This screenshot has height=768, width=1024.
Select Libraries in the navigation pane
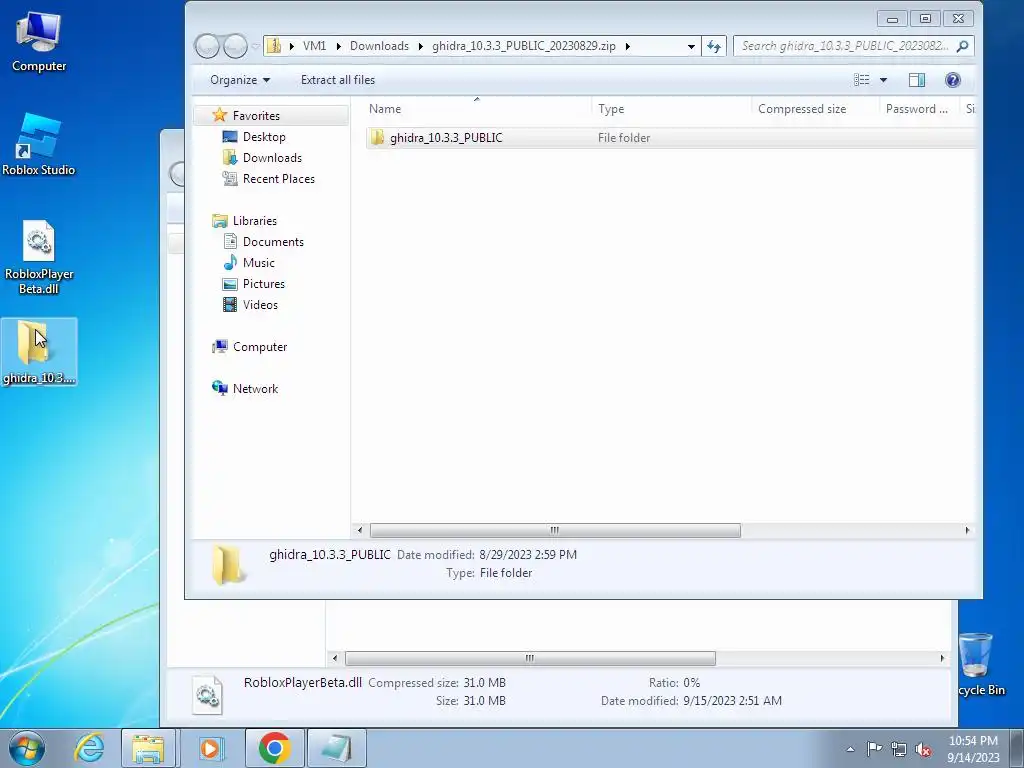[x=255, y=221]
